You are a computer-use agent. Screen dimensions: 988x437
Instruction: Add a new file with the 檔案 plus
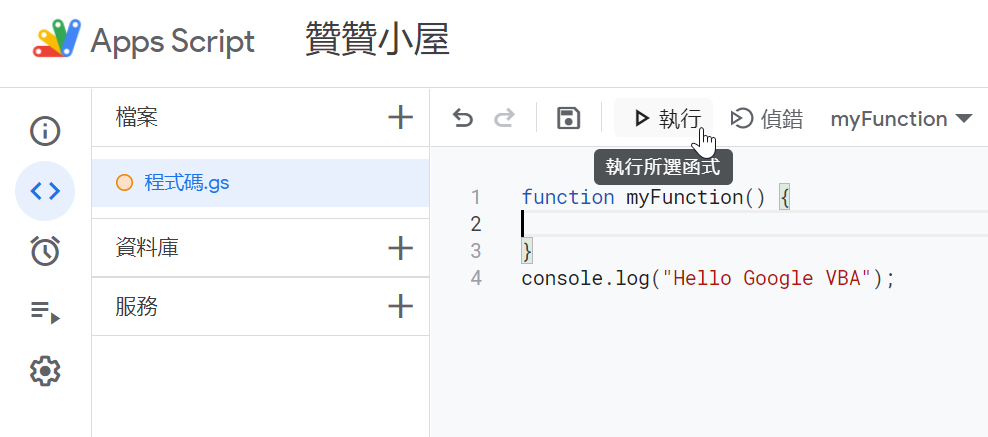tap(400, 117)
